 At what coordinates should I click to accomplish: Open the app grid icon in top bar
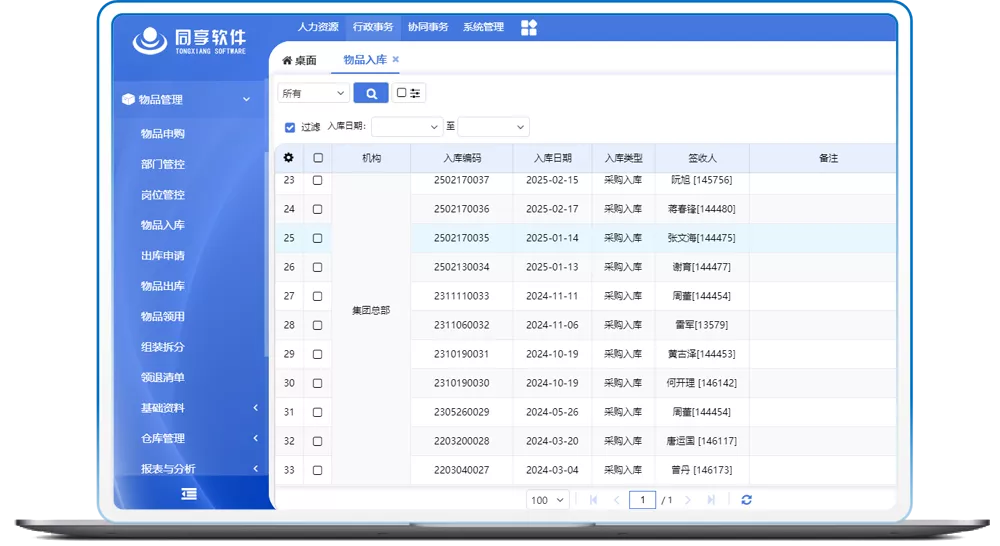[529, 27]
